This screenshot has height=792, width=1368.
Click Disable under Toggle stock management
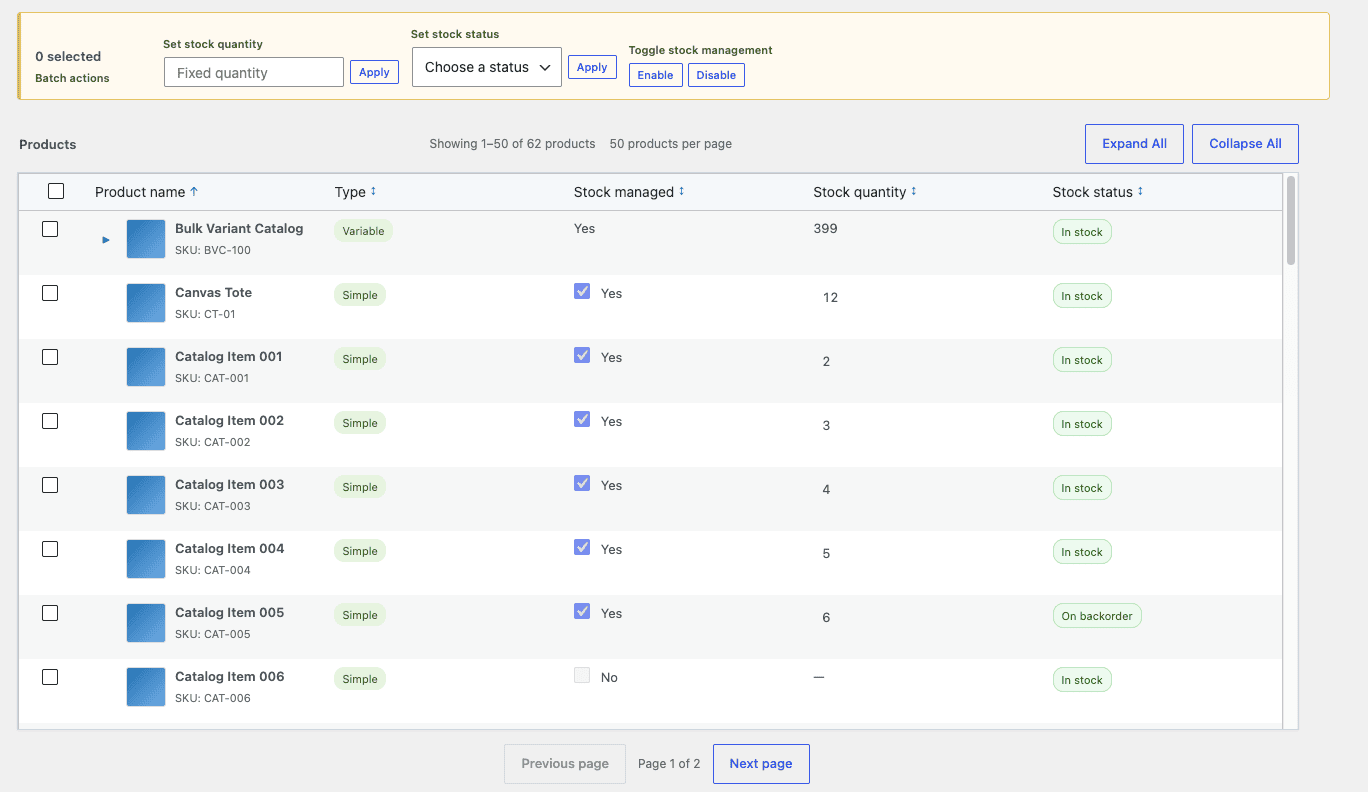coord(716,75)
